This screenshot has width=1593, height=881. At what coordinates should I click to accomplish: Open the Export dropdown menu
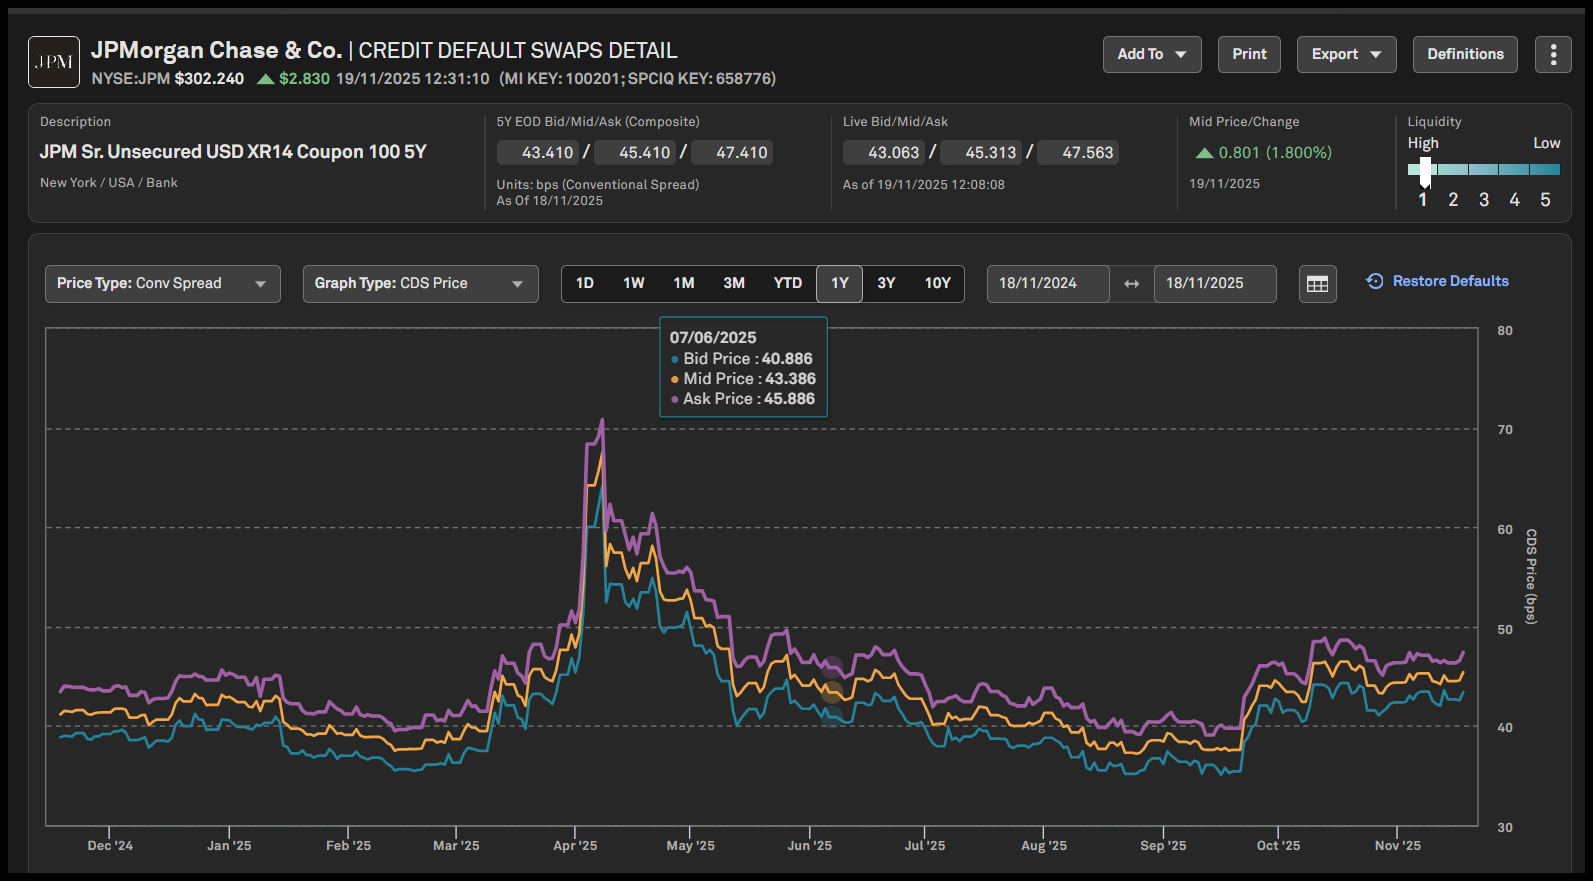[1345, 54]
